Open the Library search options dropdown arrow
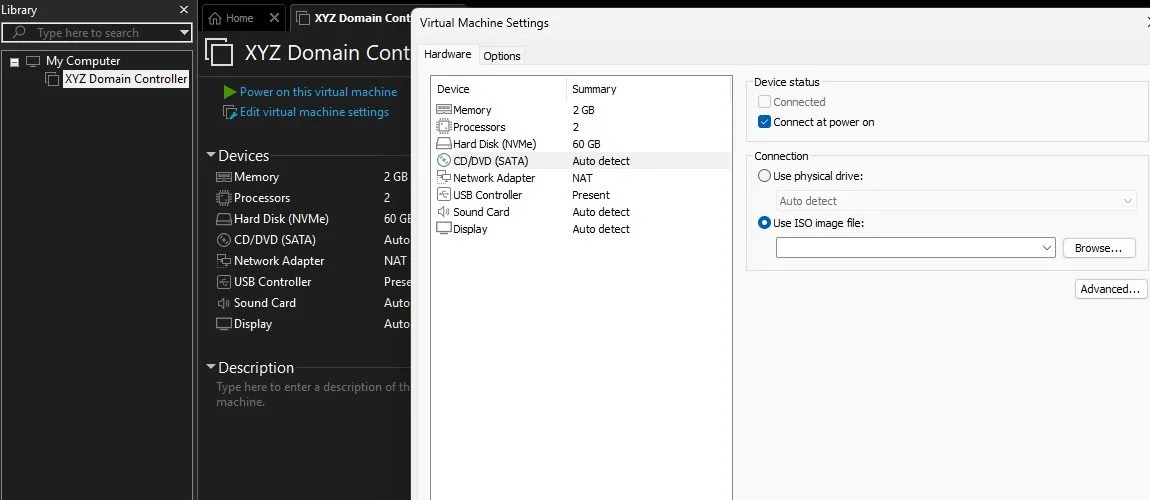The width and height of the screenshot is (1150, 500). click(x=184, y=33)
